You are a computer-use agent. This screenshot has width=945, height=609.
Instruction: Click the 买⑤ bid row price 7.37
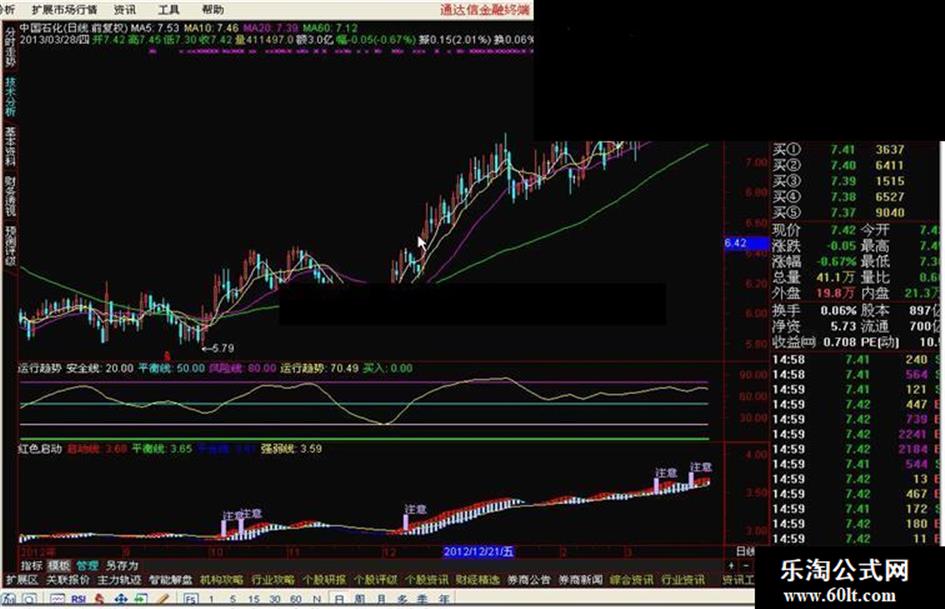[843, 212]
